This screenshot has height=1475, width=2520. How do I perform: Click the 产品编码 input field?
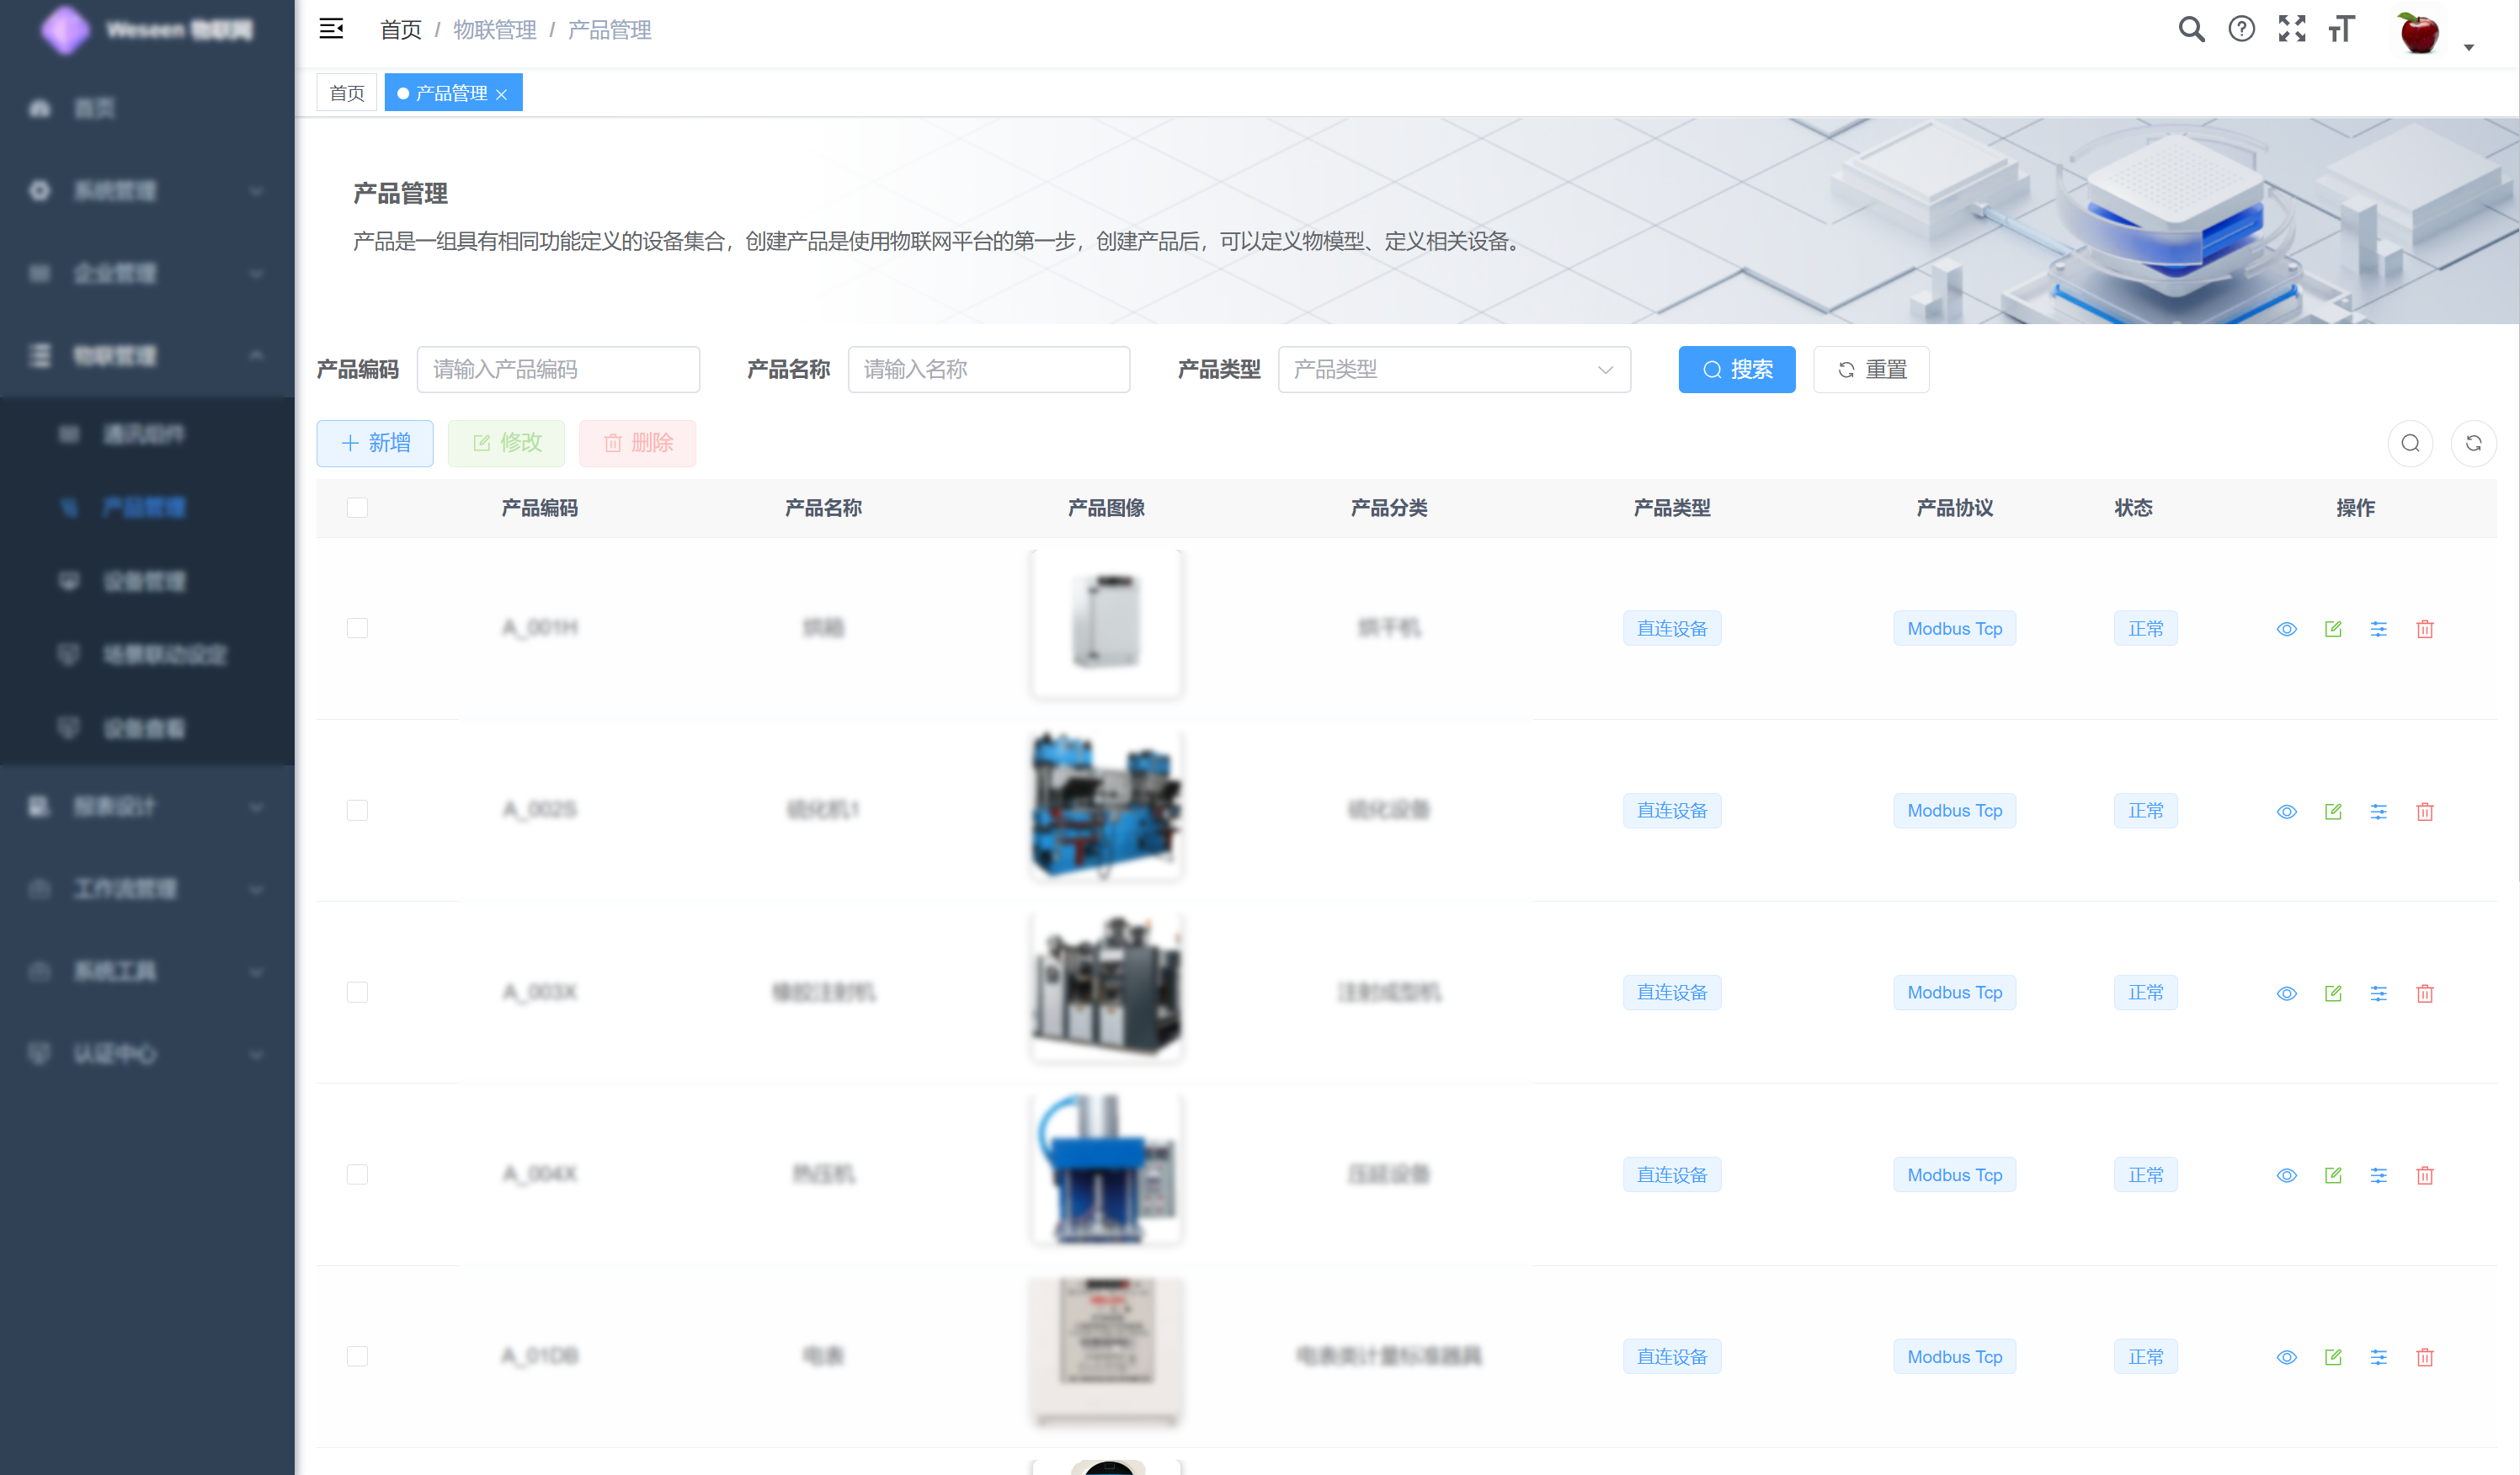coord(558,370)
